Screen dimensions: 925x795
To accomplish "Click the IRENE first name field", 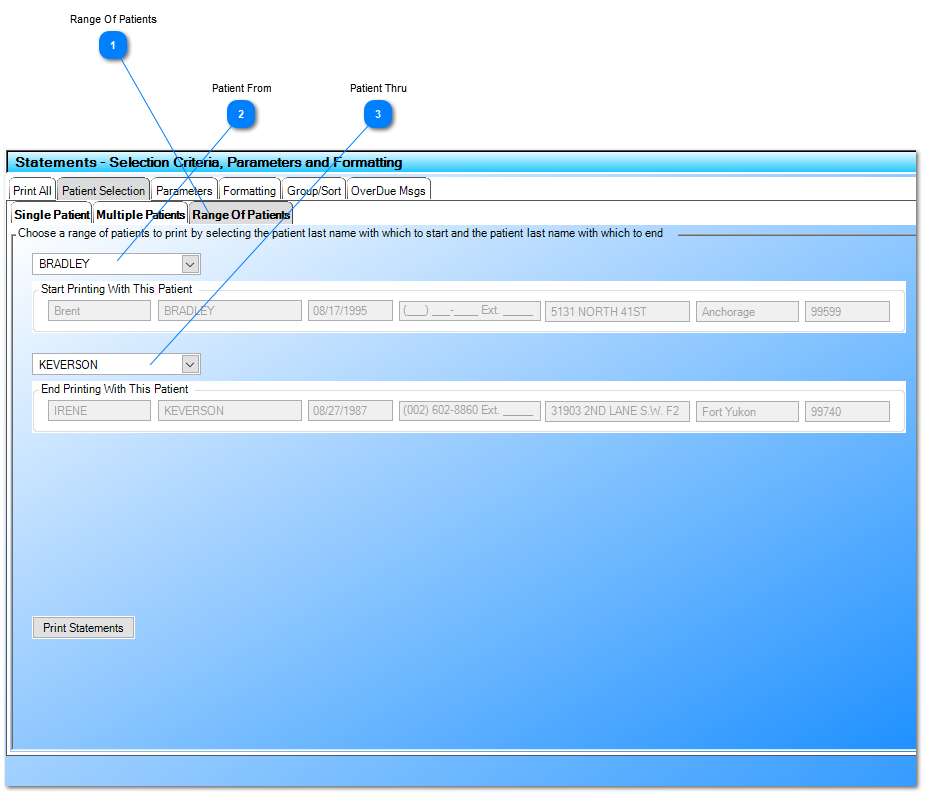I will click(x=99, y=410).
